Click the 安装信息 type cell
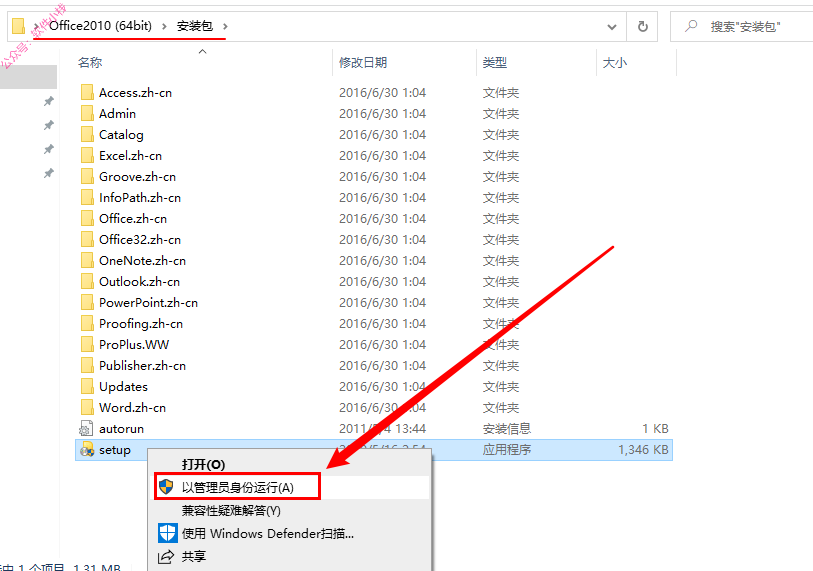The width and height of the screenshot is (813, 571). pyautogui.click(x=507, y=428)
